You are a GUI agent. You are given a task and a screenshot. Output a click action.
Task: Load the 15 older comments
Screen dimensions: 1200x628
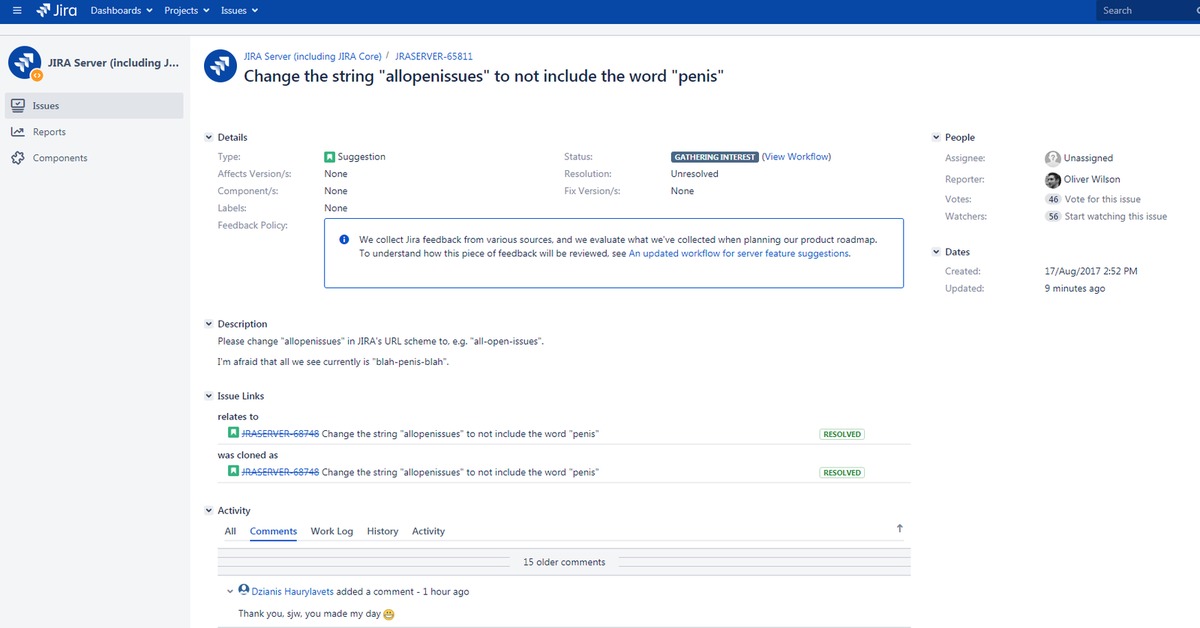[564, 562]
